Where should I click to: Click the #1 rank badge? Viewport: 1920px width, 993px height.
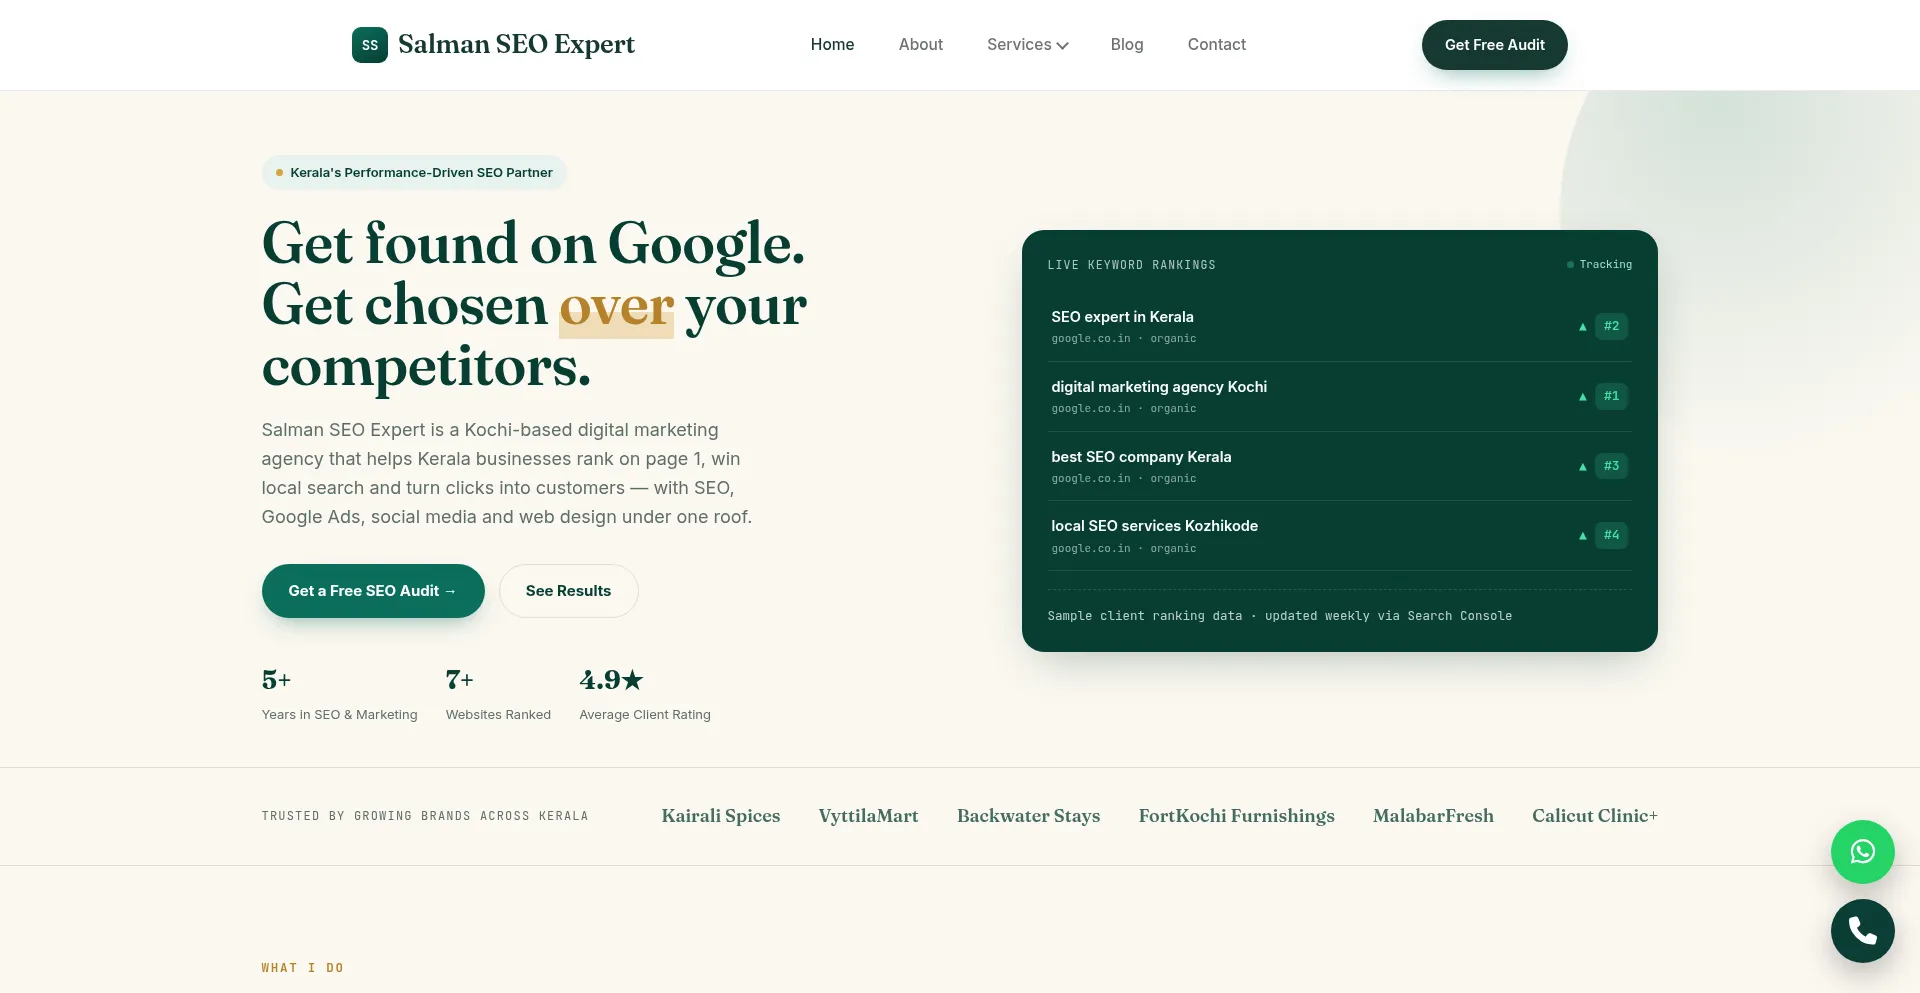point(1611,396)
